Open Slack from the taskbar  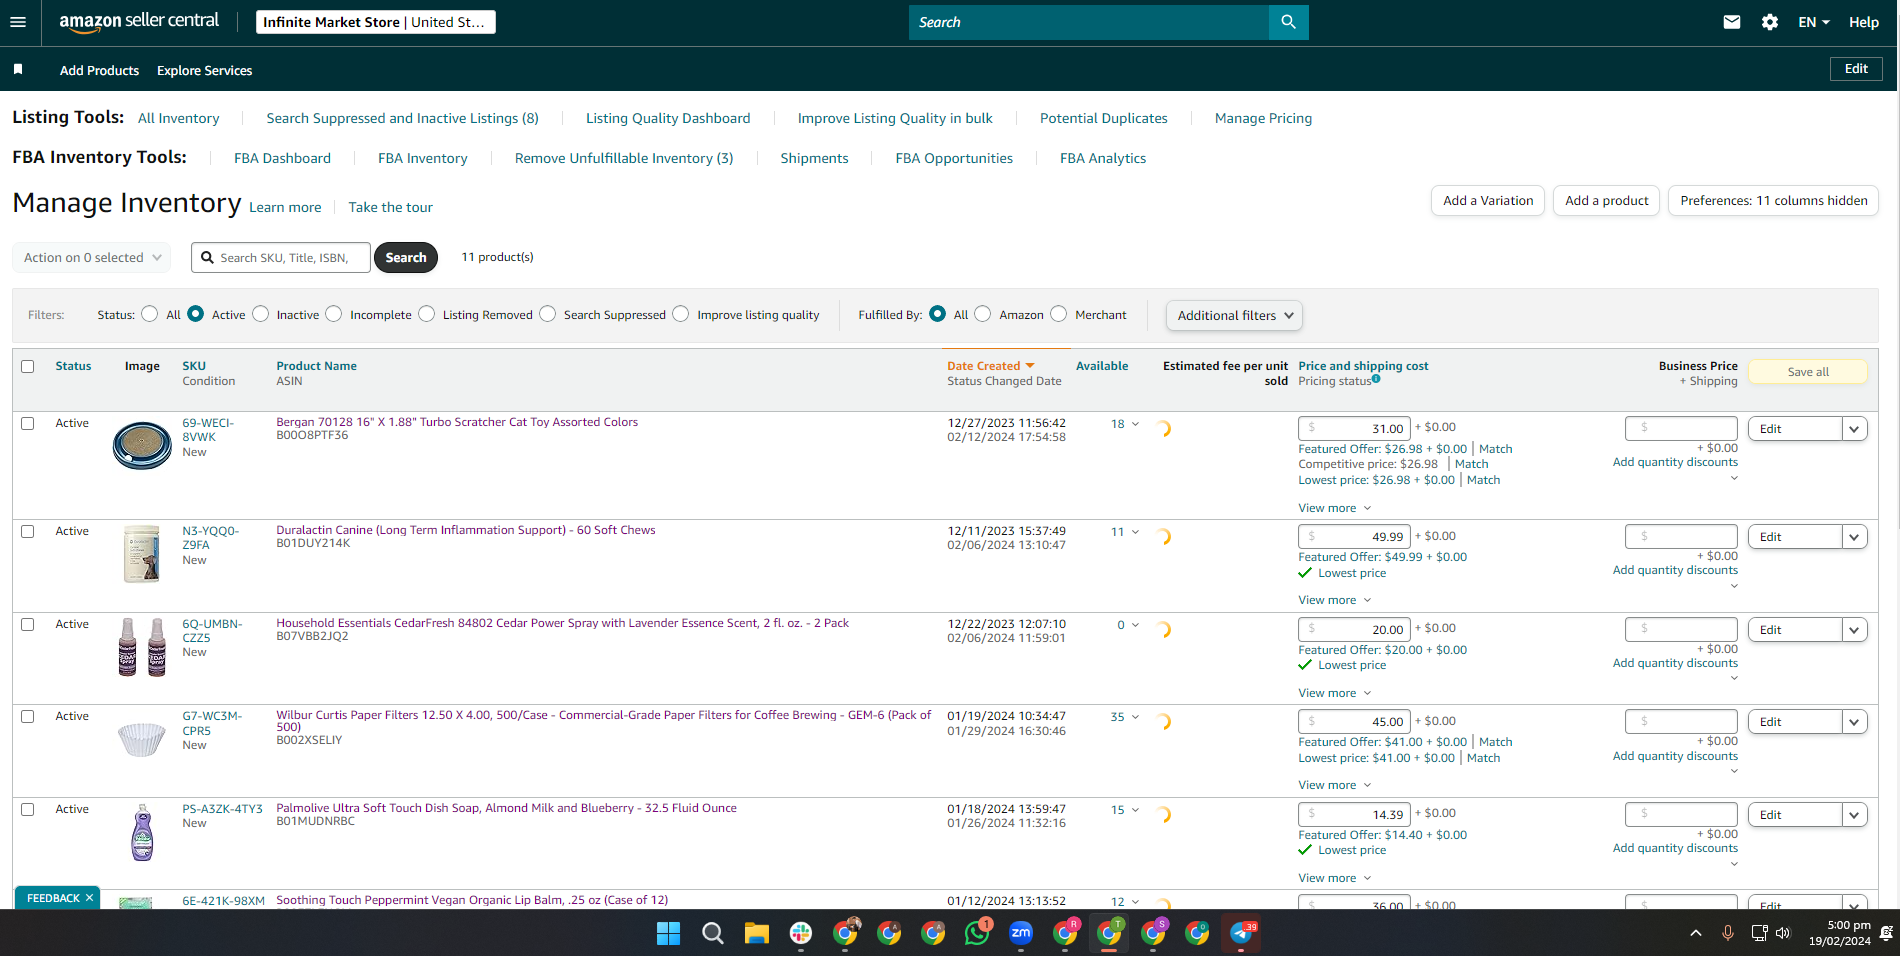pos(801,933)
